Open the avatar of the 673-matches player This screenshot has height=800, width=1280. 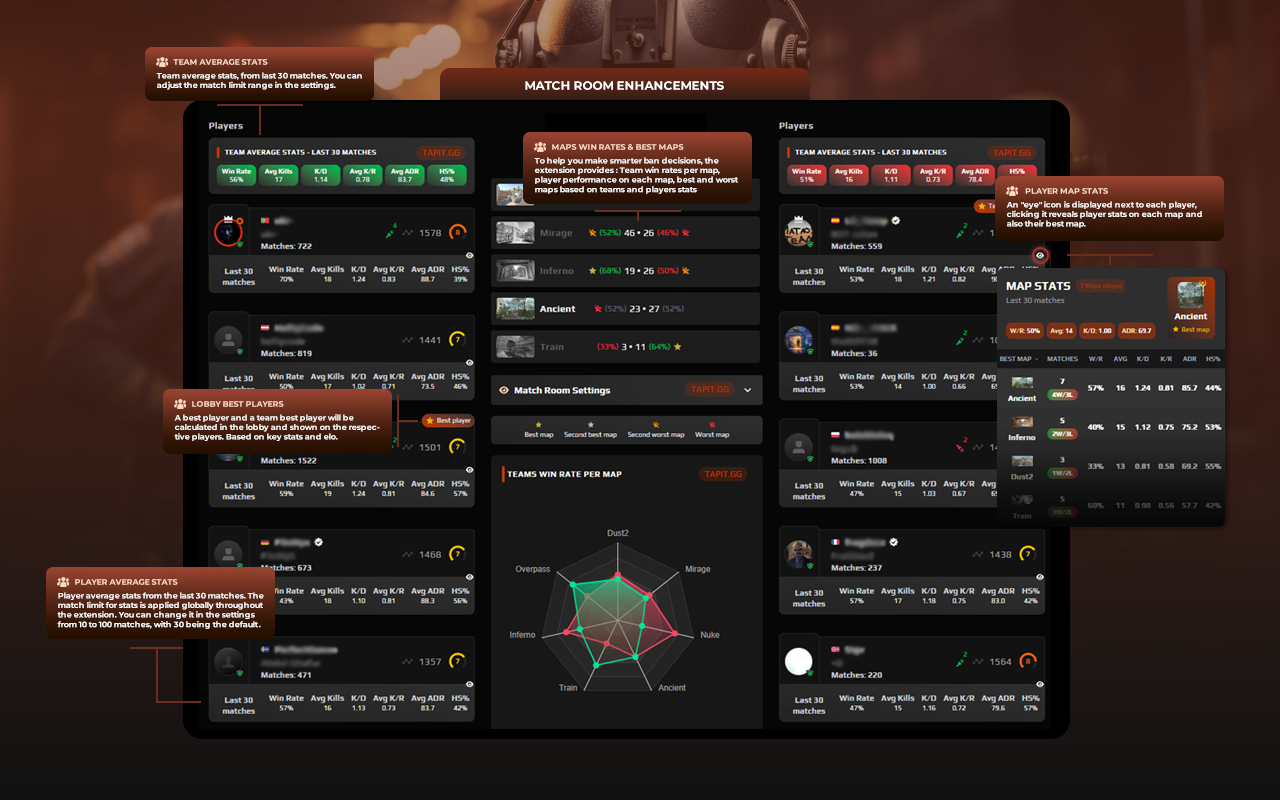(229, 554)
